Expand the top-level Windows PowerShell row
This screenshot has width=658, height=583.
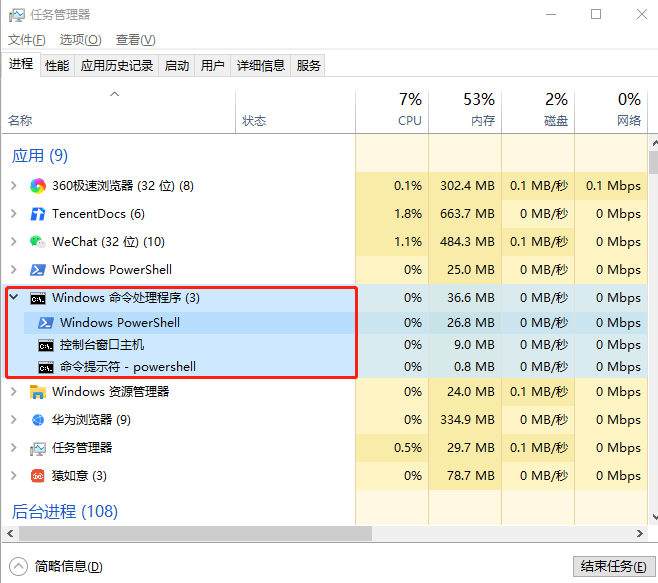pos(13,269)
